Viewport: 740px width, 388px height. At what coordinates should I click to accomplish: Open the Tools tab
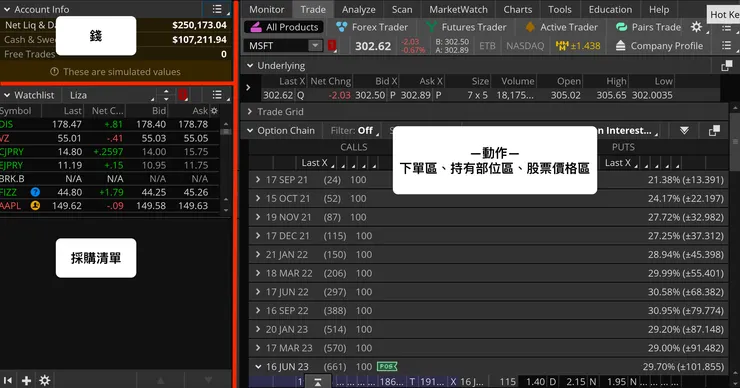coord(560,9)
